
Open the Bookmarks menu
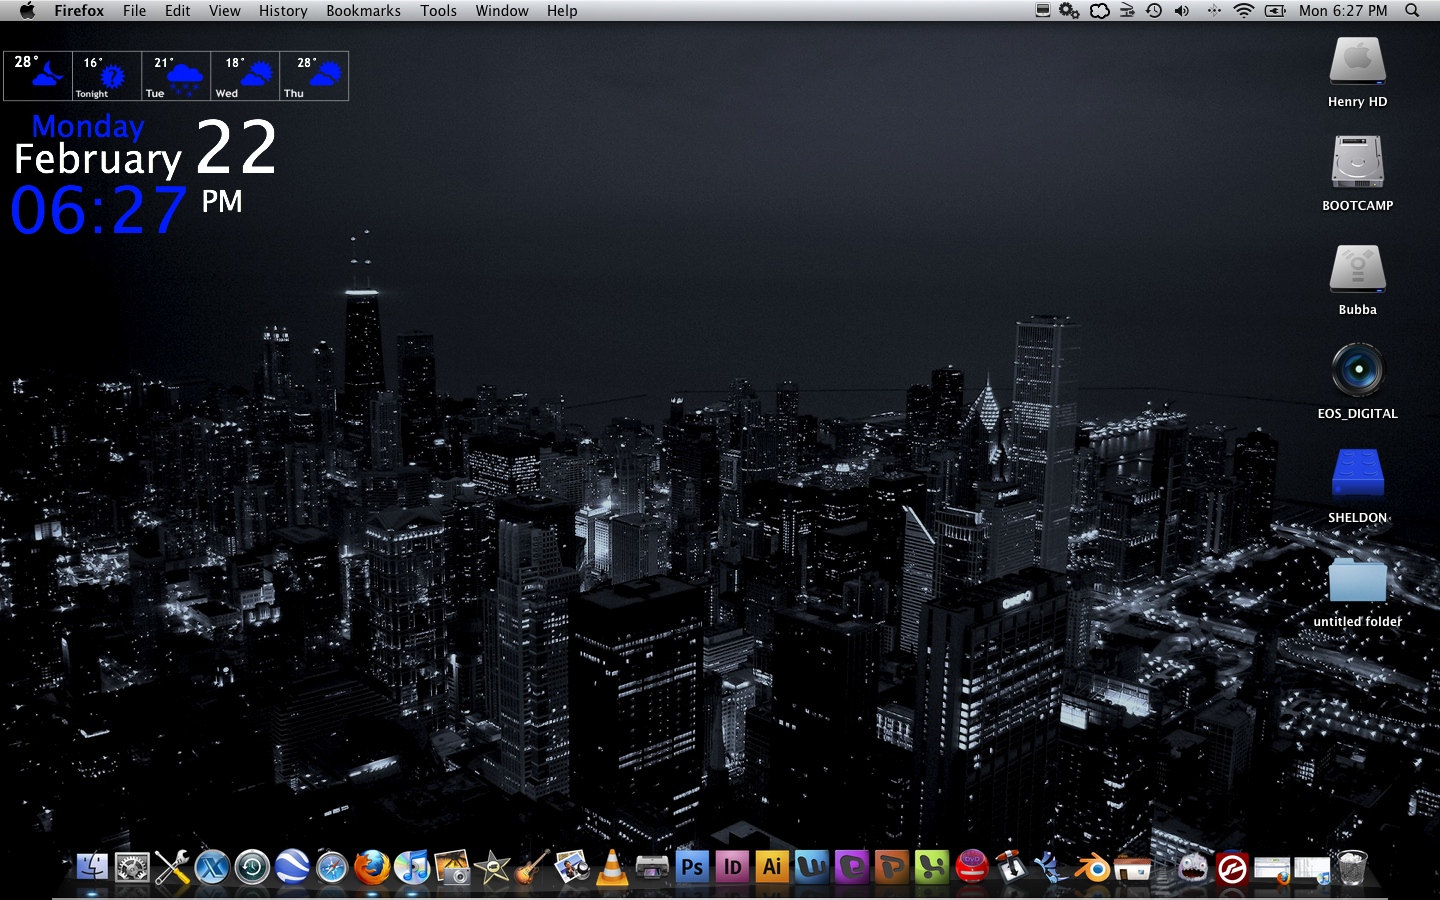[x=363, y=10]
